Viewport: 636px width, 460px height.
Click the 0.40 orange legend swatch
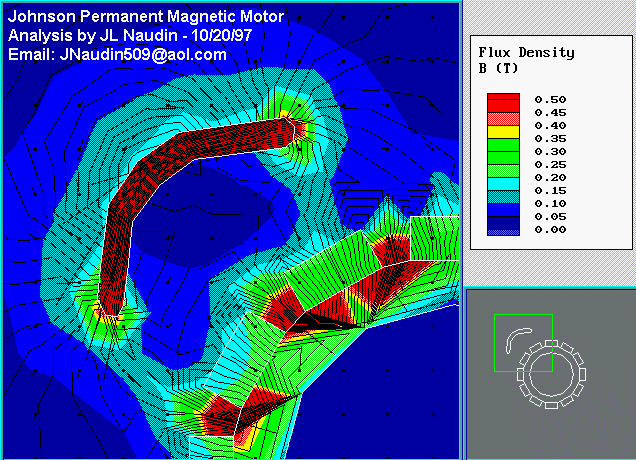click(x=503, y=119)
